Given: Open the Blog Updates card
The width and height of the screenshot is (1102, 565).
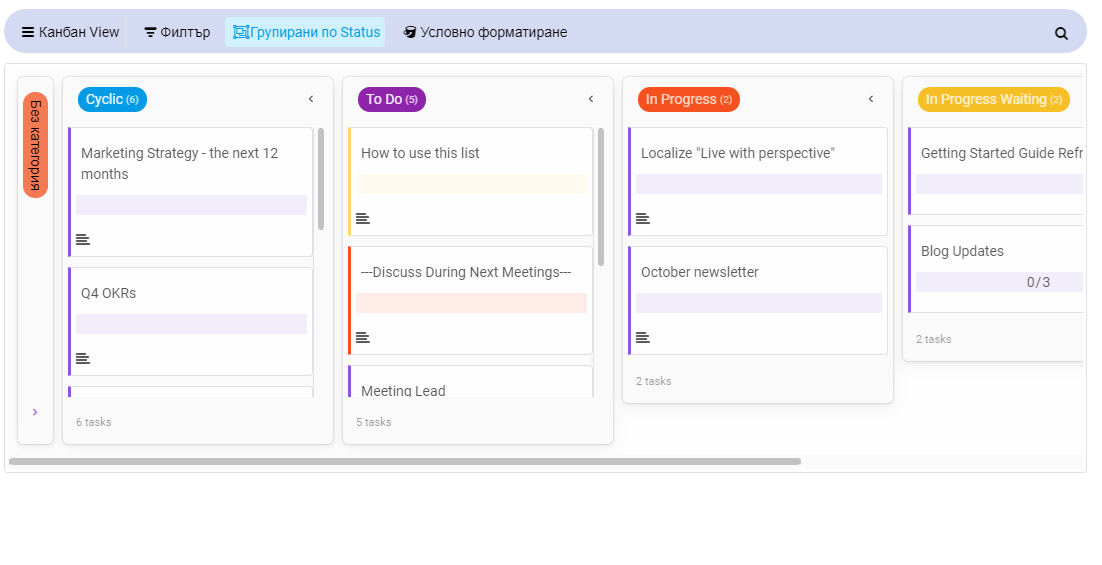Looking at the screenshot, I should (x=996, y=268).
